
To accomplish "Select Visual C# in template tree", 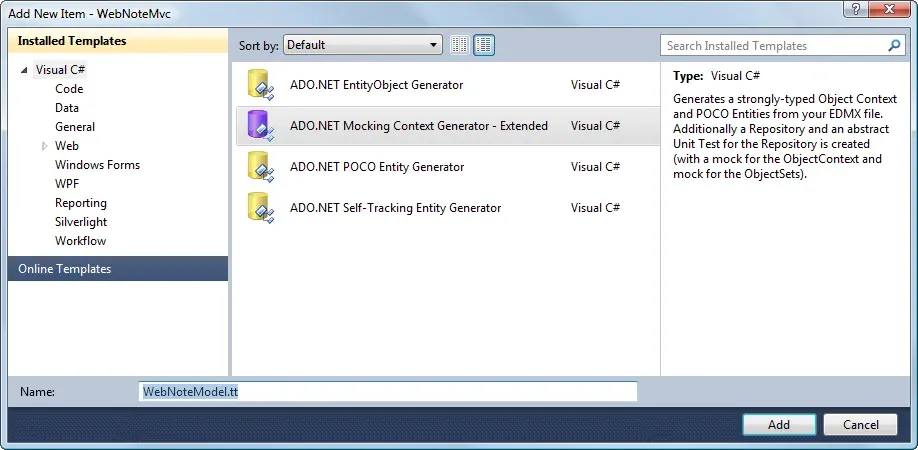I will coord(61,70).
